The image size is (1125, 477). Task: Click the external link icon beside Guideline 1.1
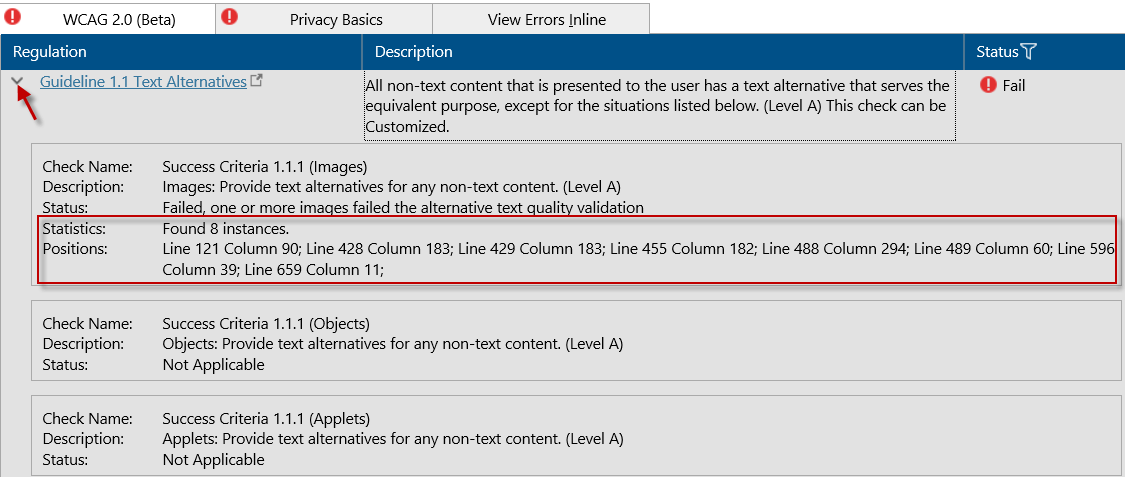click(256, 81)
